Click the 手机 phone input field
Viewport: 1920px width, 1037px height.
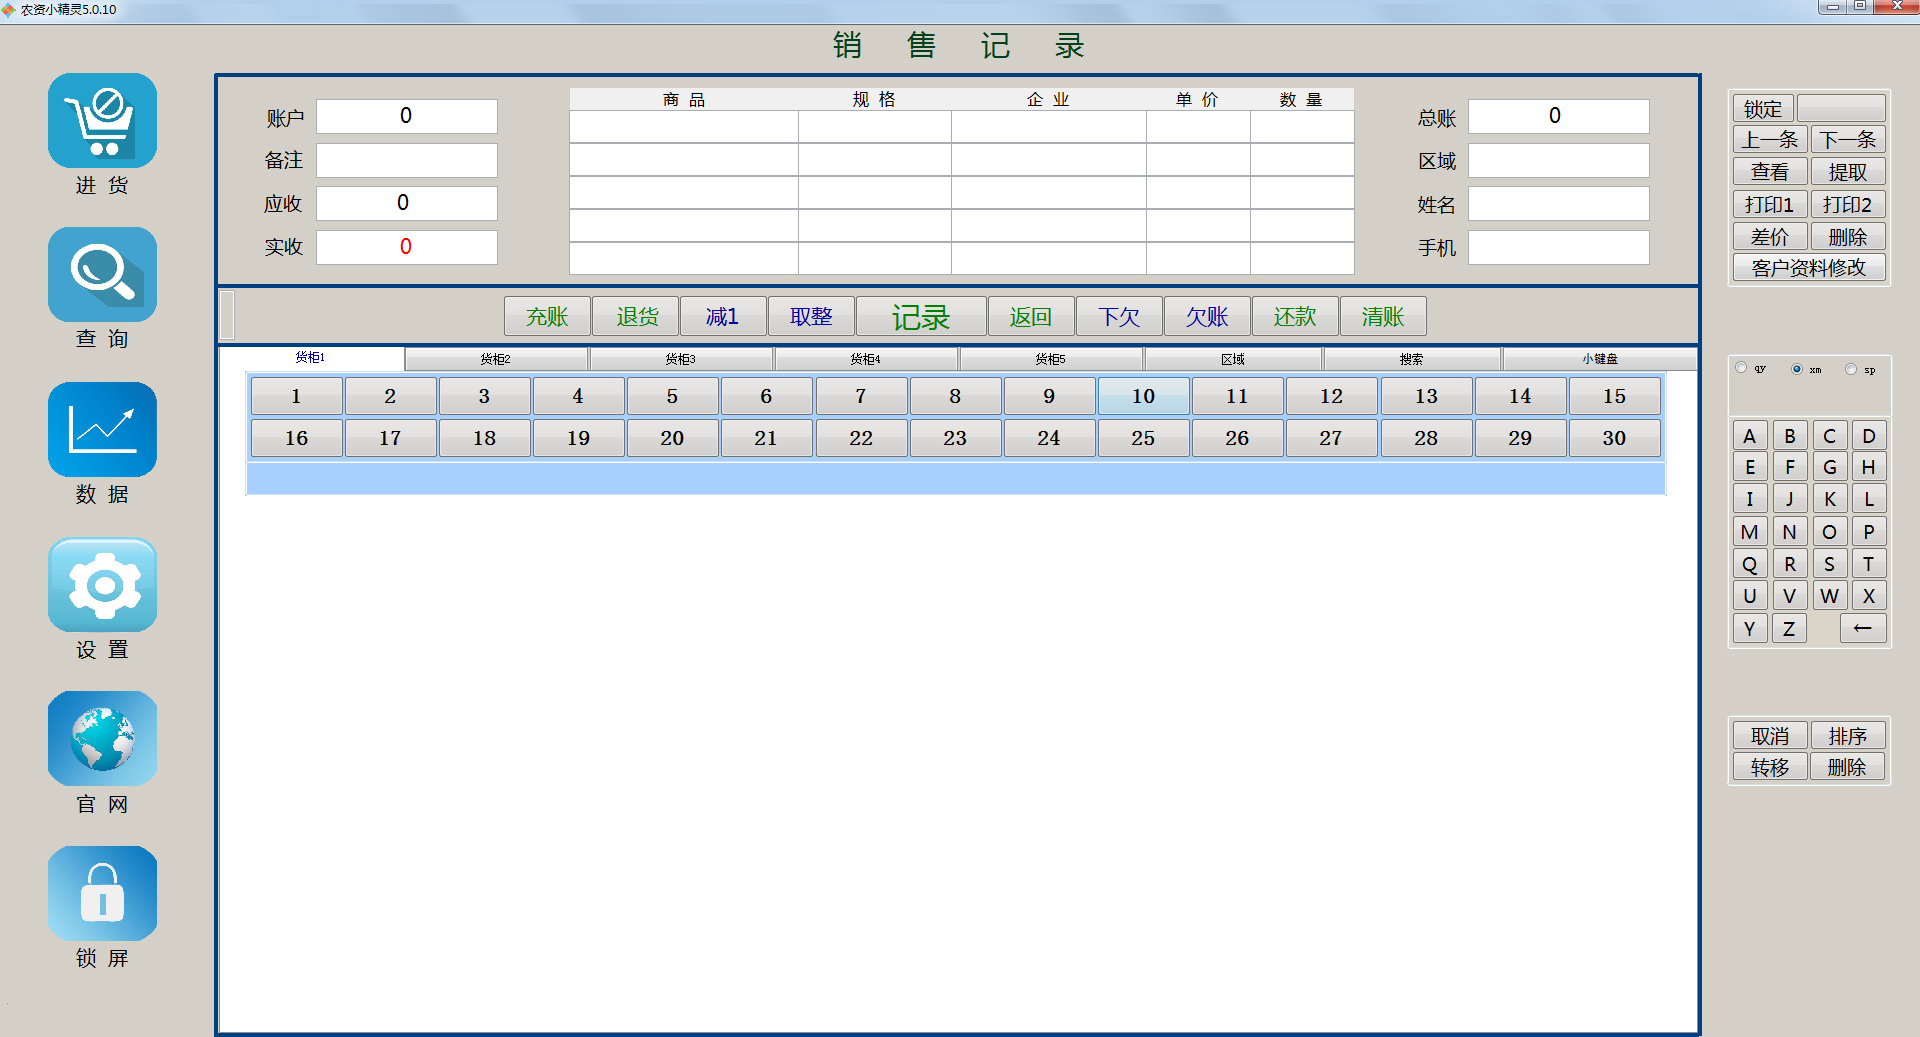(1558, 247)
